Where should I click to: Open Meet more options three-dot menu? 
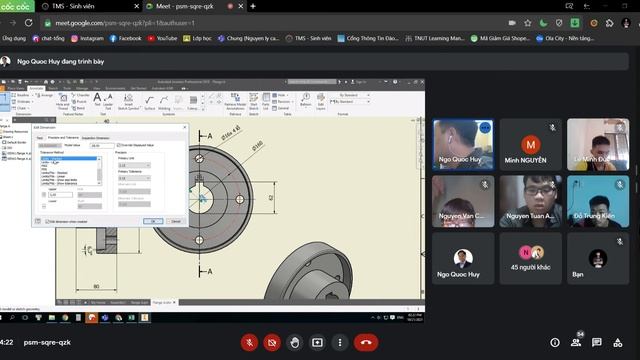click(x=340, y=342)
